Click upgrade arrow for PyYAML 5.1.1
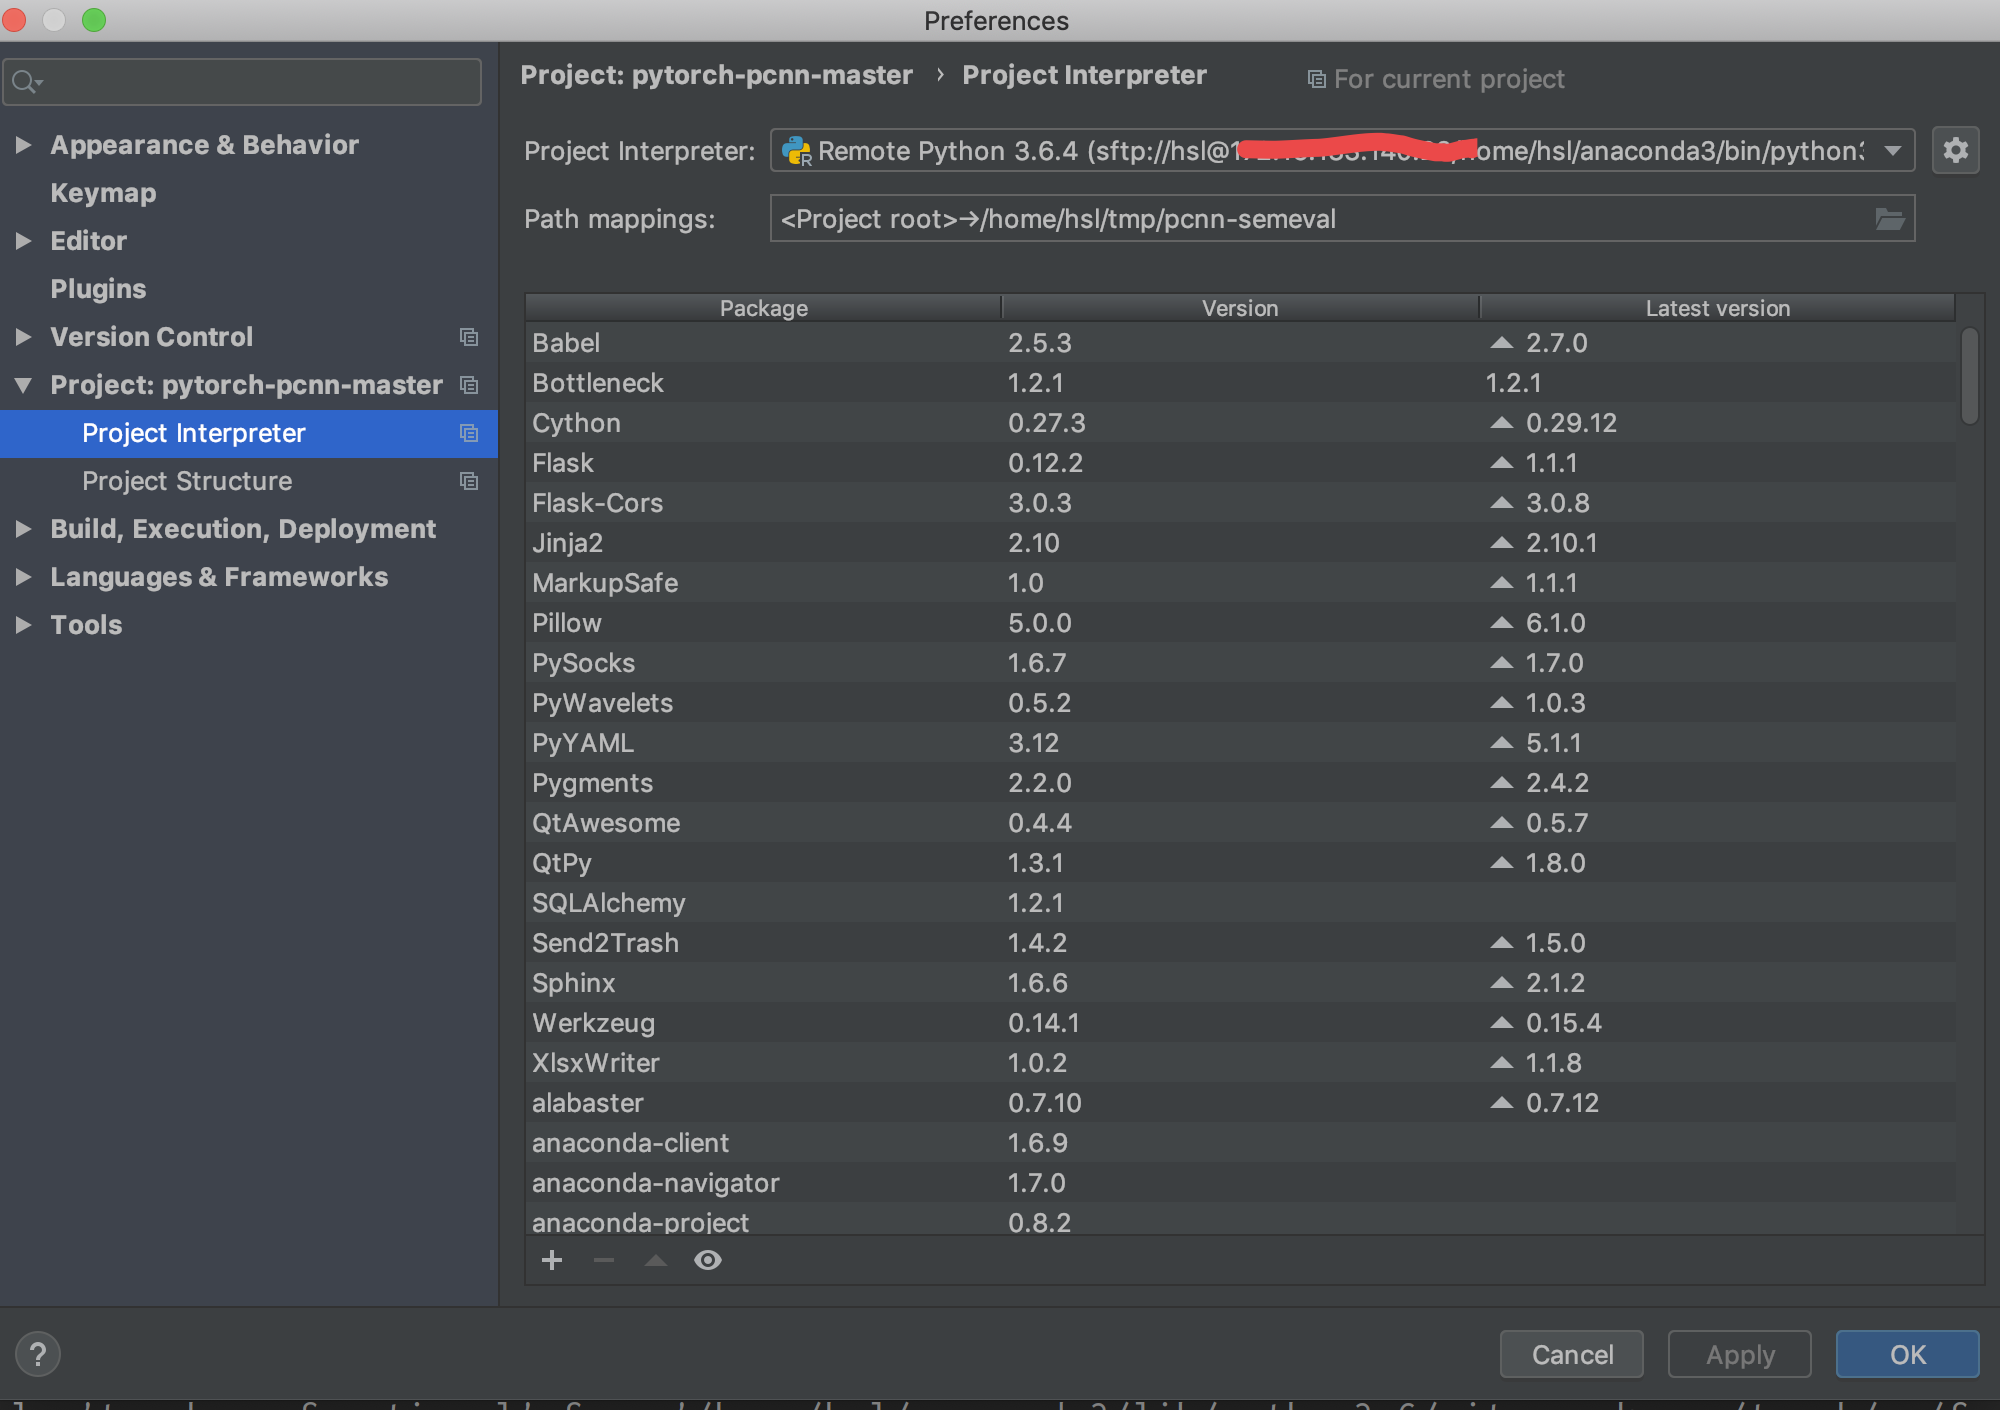2000x1410 pixels. tap(1501, 742)
